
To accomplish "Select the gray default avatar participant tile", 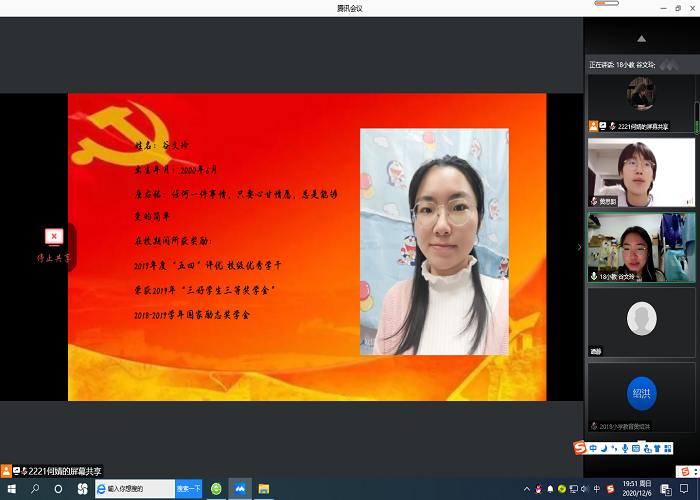I will pyautogui.click(x=640, y=321).
